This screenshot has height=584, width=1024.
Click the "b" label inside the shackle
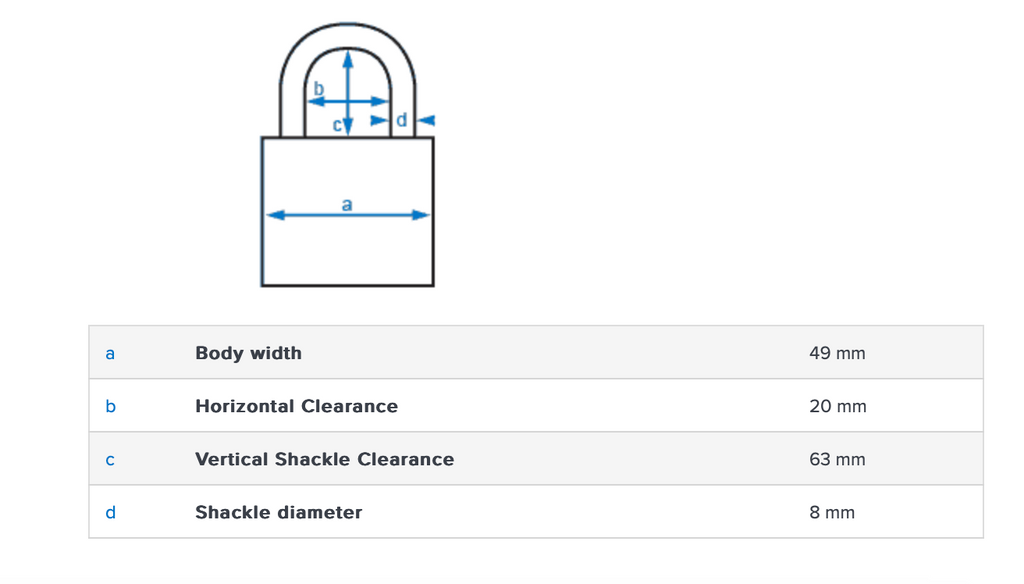[319, 89]
